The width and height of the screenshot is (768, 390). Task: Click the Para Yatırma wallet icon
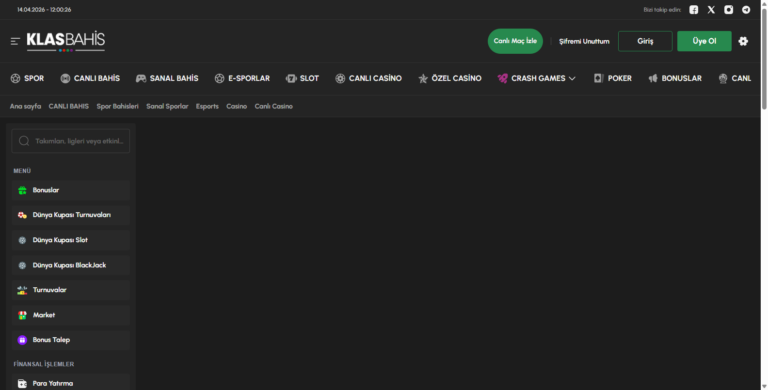pos(22,384)
